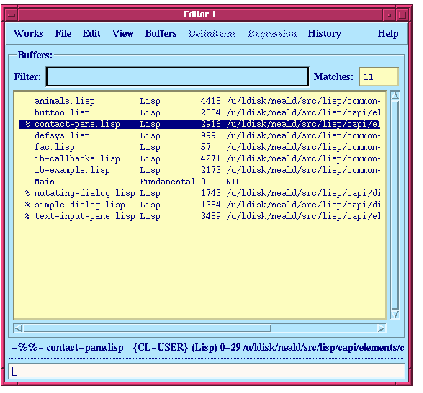Viewport: 423px width, 393px height.
Task: Open the History menu
Action: pyautogui.click(x=324, y=34)
